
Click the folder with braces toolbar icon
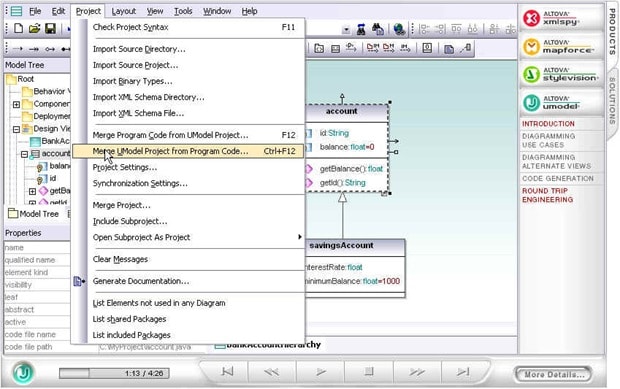pos(319,49)
